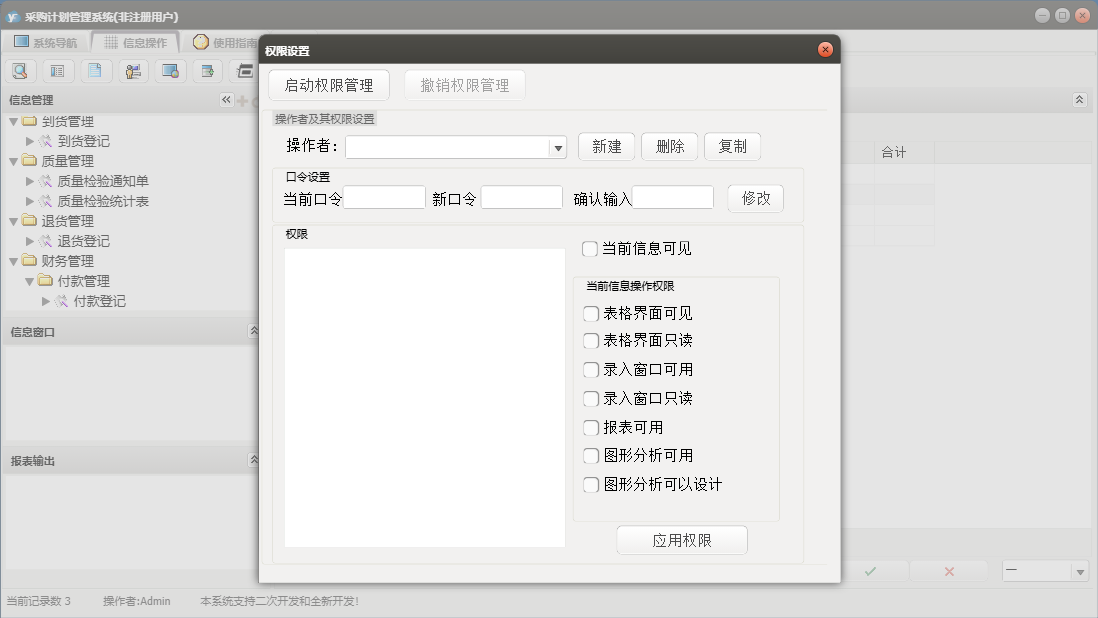Screen dimensions: 1098x618
Task: Click the folder icon next to 退货管理
Action: point(29,220)
